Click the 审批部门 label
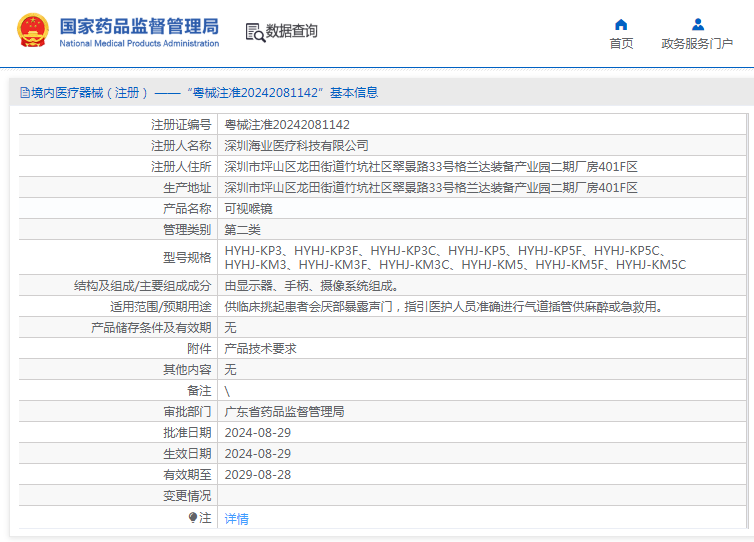This screenshot has height=542, width=754. (187, 412)
